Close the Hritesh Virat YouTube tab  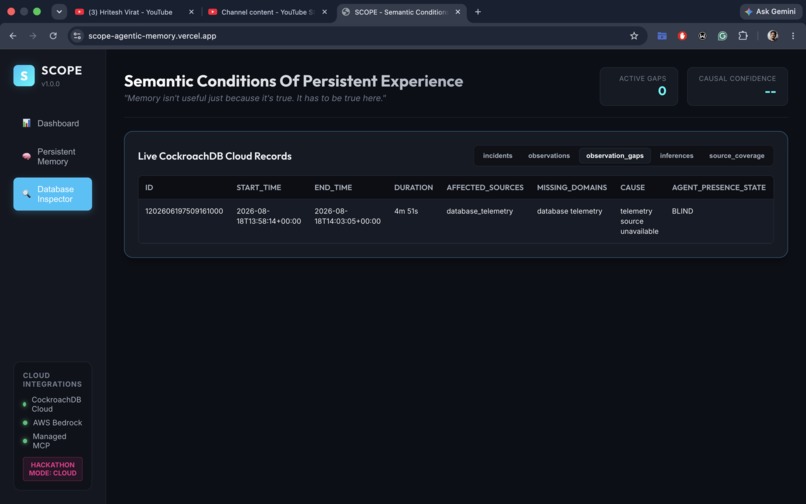click(x=191, y=12)
